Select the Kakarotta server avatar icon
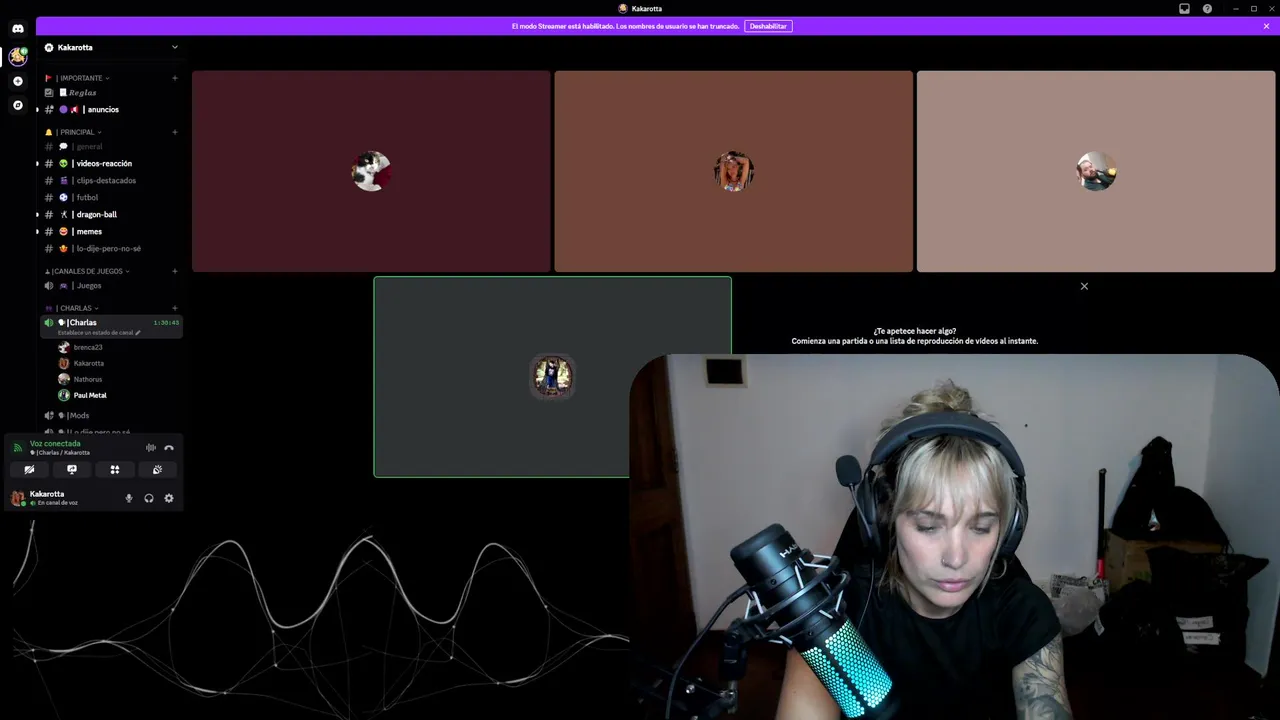 coord(17,56)
